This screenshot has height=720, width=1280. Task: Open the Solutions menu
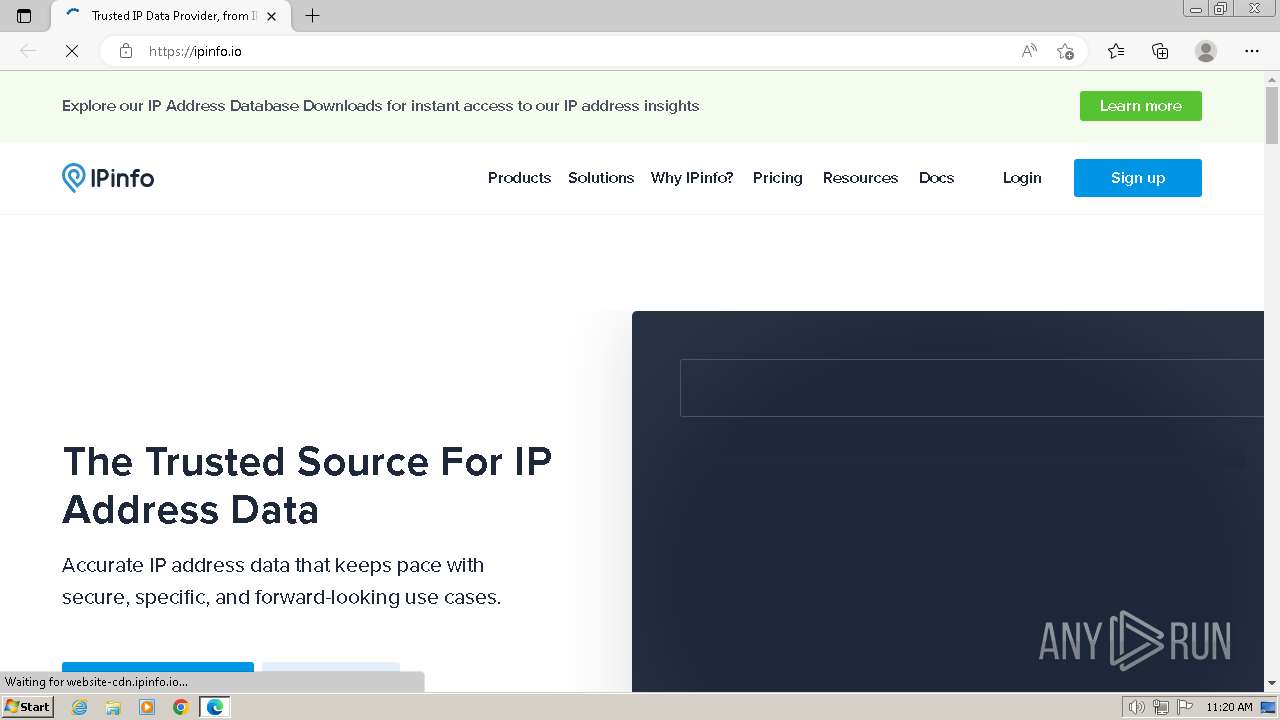(601, 178)
